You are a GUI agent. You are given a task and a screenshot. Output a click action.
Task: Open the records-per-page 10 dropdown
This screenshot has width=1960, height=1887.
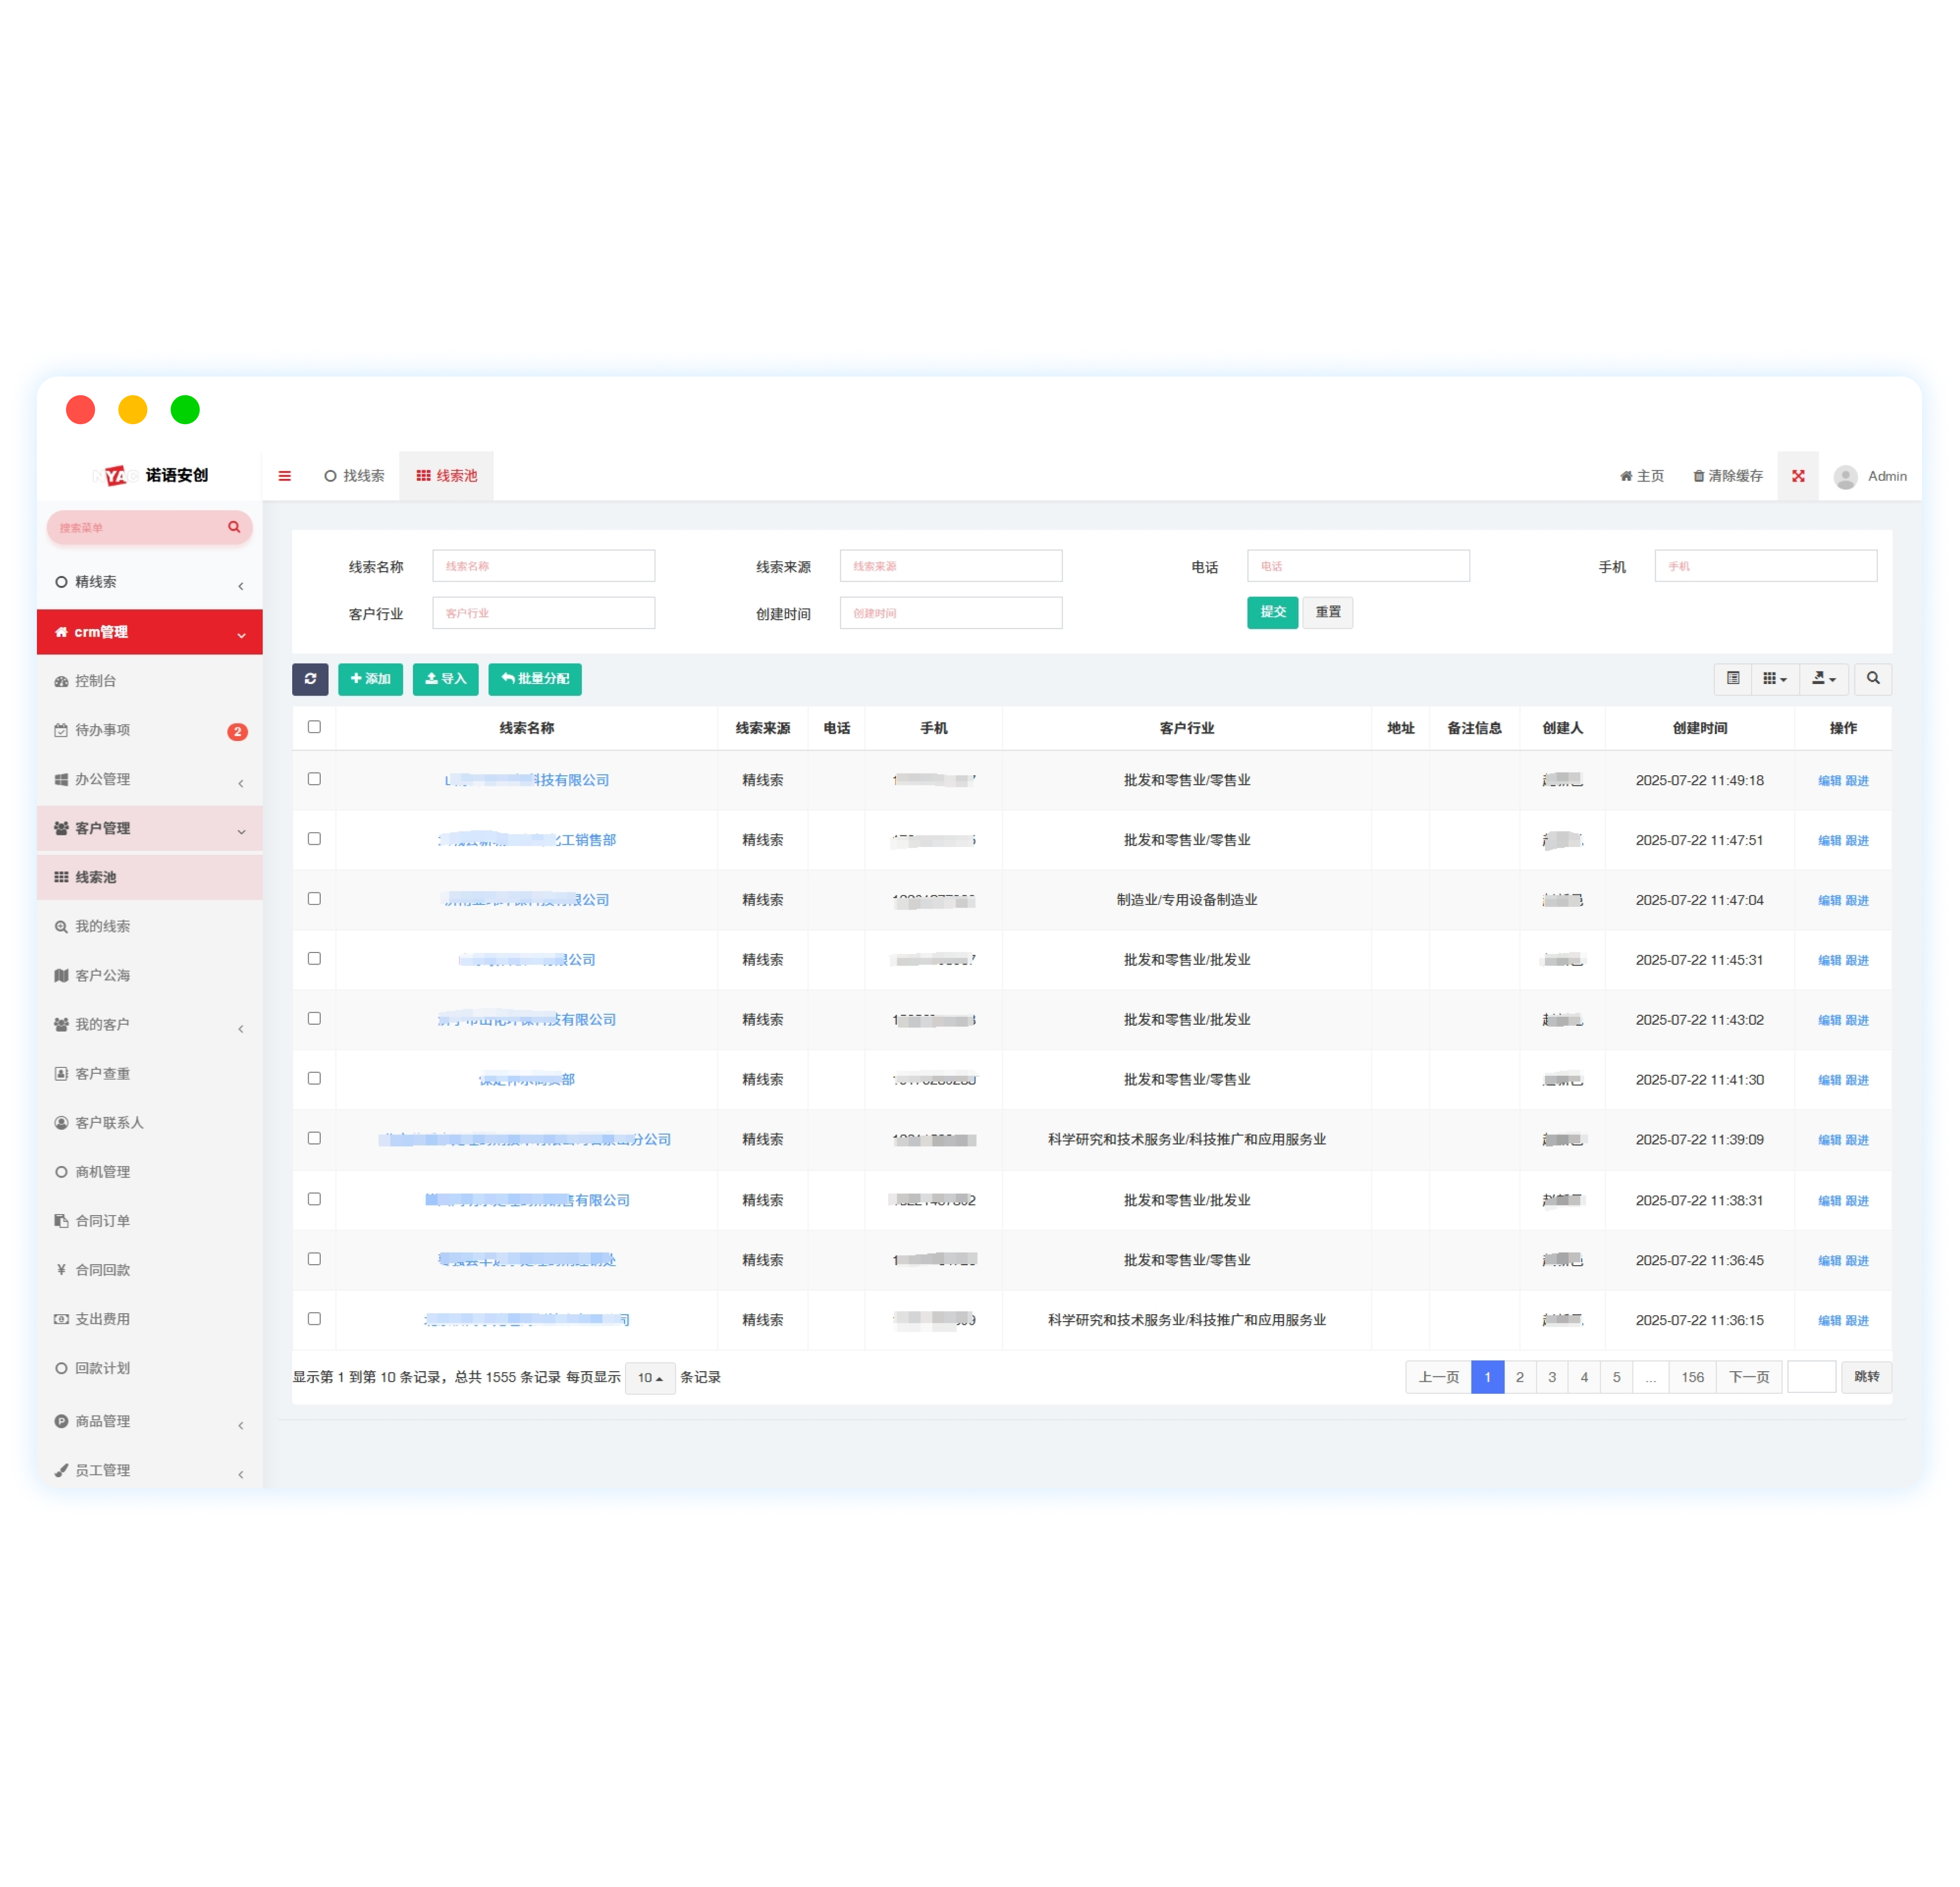click(650, 1378)
